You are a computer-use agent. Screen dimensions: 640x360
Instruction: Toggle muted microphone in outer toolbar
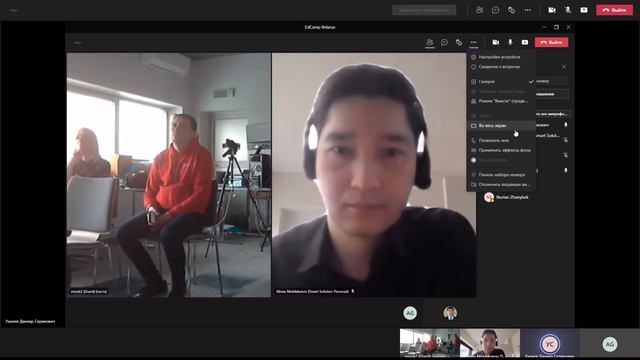tap(568, 10)
